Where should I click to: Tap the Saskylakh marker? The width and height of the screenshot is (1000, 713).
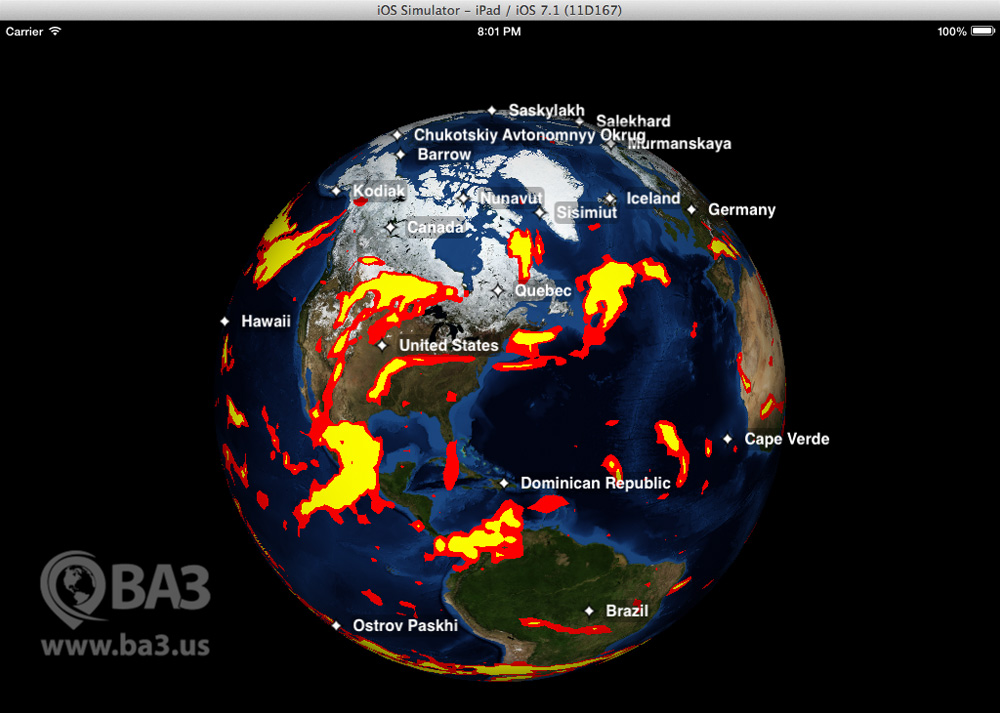tap(492, 111)
